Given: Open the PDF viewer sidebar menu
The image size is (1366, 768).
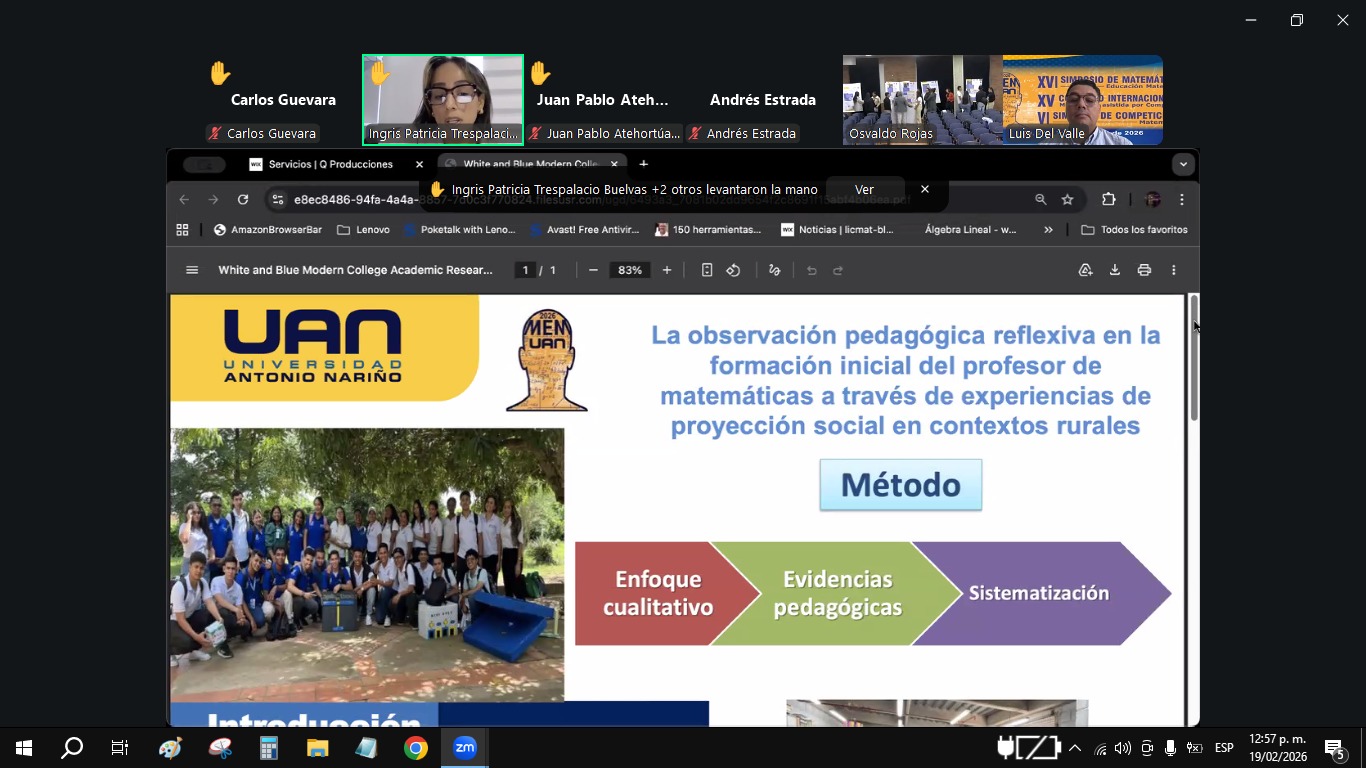Looking at the screenshot, I should 192,270.
